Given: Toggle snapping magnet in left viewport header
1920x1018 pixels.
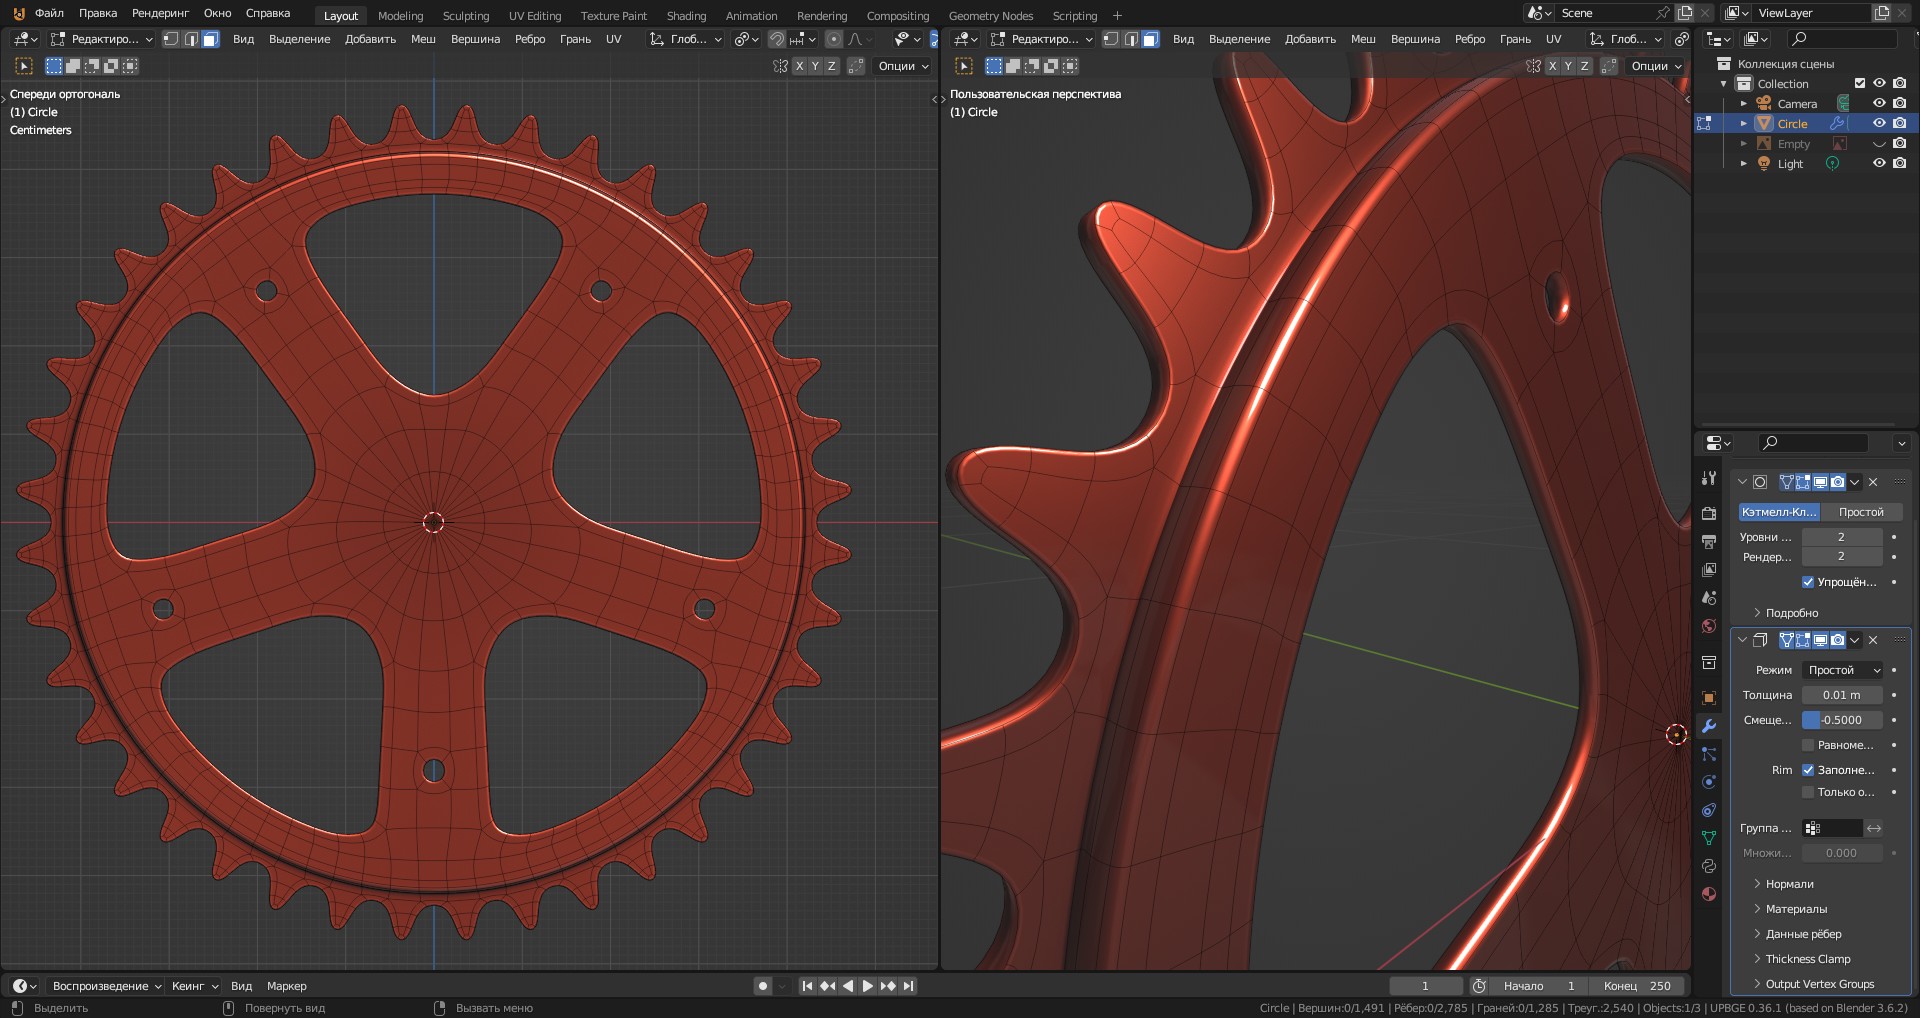Looking at the screenshot, I should pyautogui.click(x=776, y=39).
